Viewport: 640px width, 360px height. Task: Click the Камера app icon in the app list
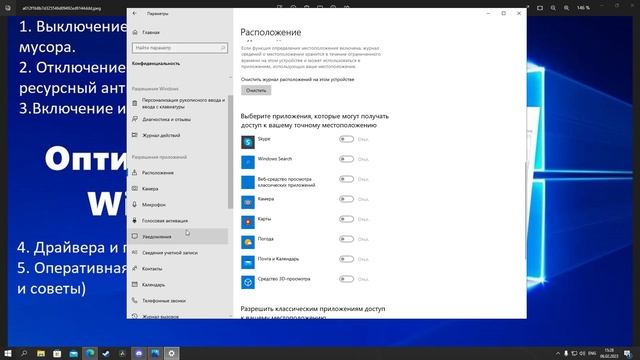coord(248,202)
